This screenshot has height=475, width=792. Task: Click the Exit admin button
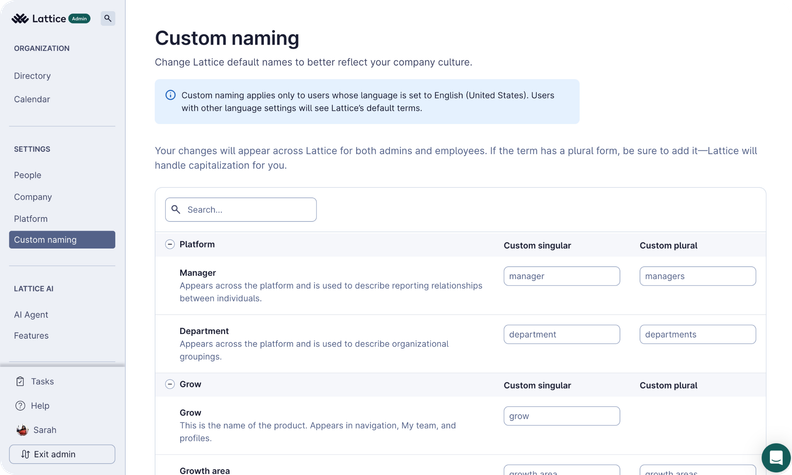(62, 454)
